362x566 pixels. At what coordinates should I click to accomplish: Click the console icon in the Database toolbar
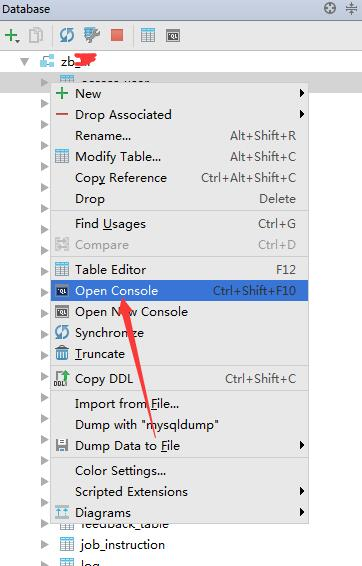pos(173,36)
